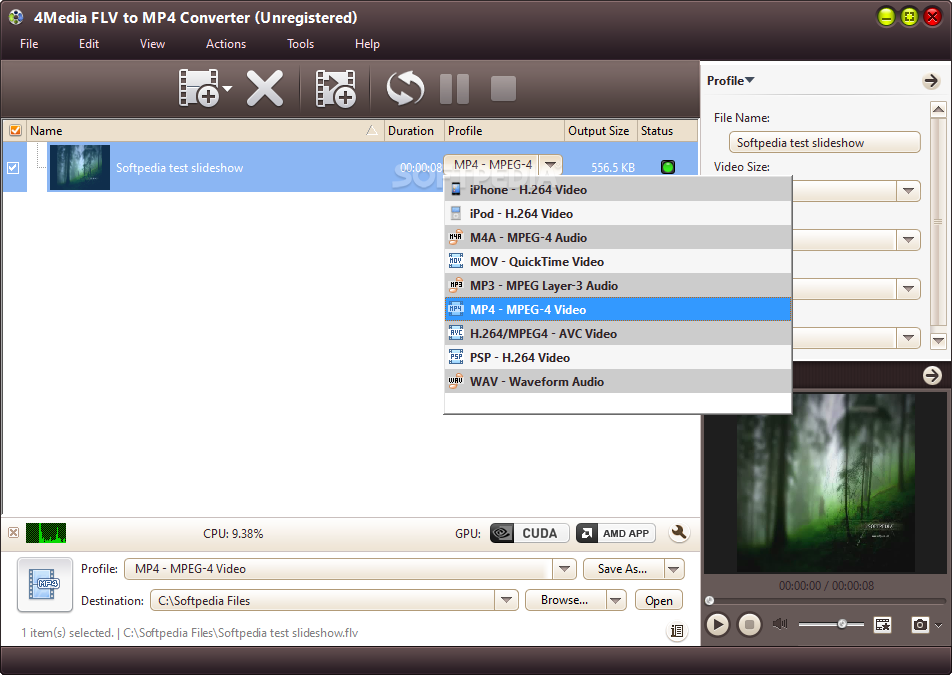This screenshot has height=675, width=952.
Task: Uncheck the Softpedia test slideshow row checkbox
Action: click(x=13, y=168)
